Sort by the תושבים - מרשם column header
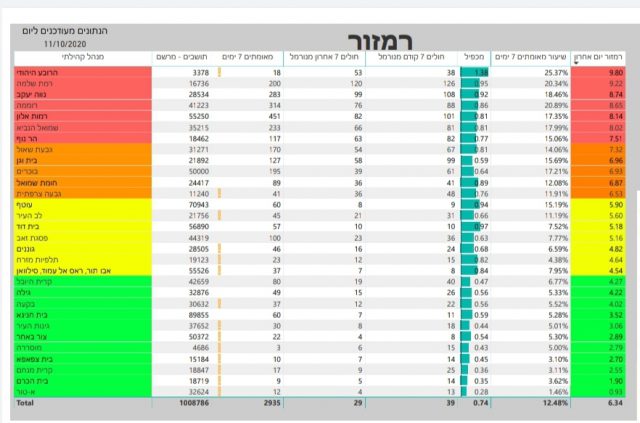The height and width of the screenshot is (423, 640). tap(185, 59)
